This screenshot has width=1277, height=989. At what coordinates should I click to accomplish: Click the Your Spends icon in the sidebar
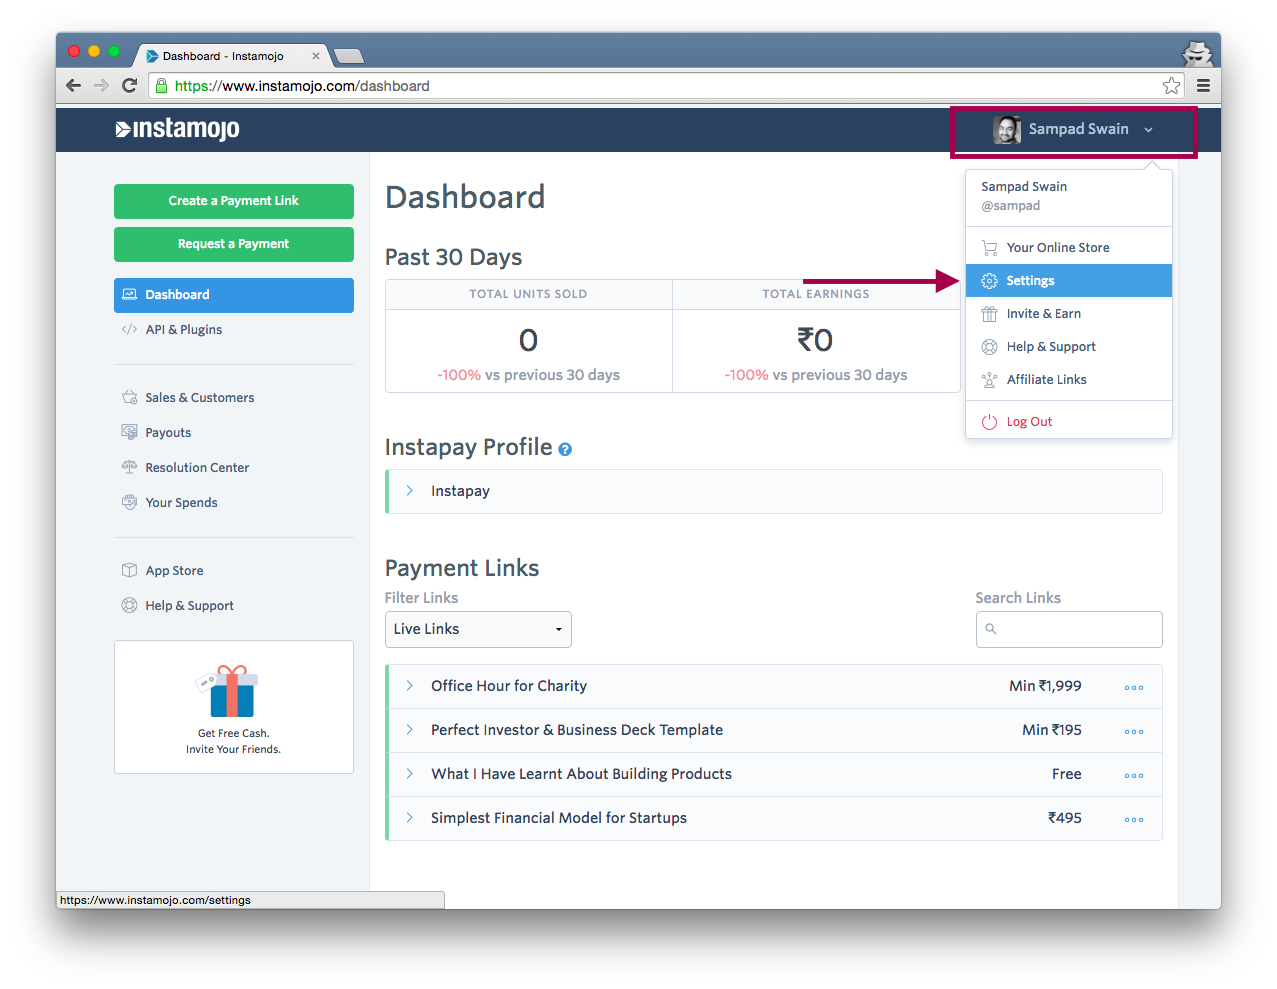coord(129,502)
